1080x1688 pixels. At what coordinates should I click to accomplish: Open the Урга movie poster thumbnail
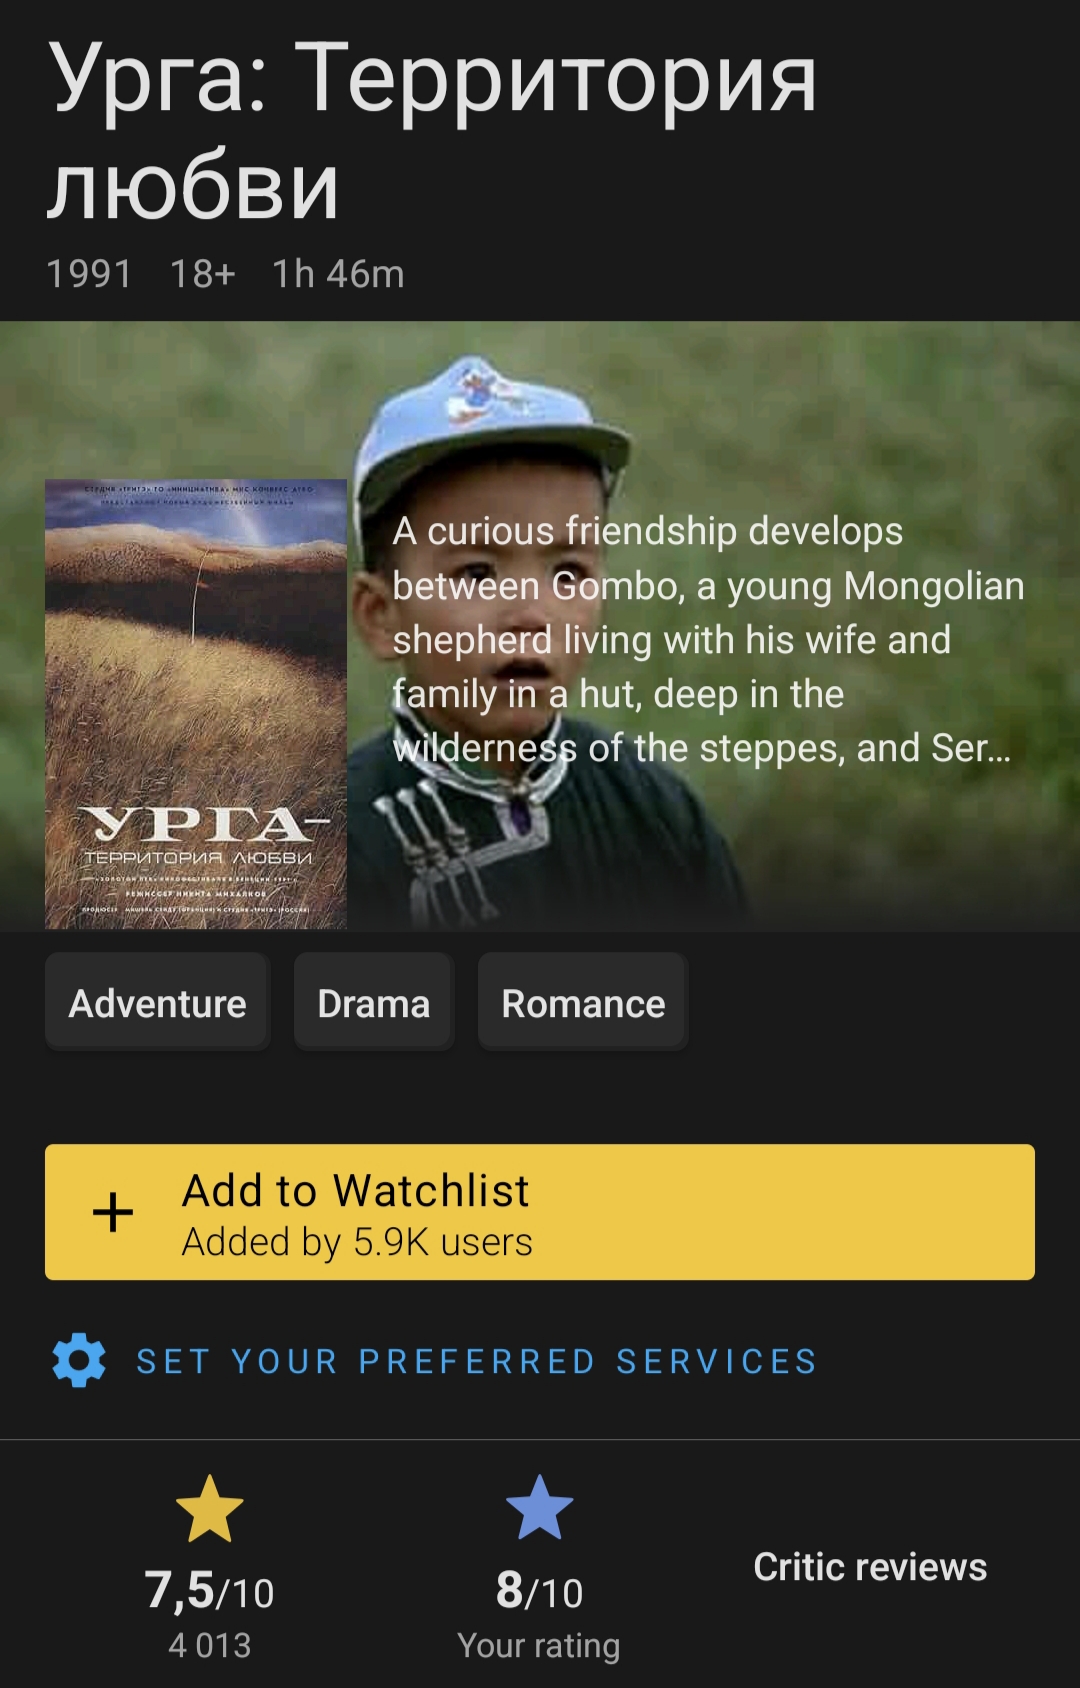pos(196,704)
